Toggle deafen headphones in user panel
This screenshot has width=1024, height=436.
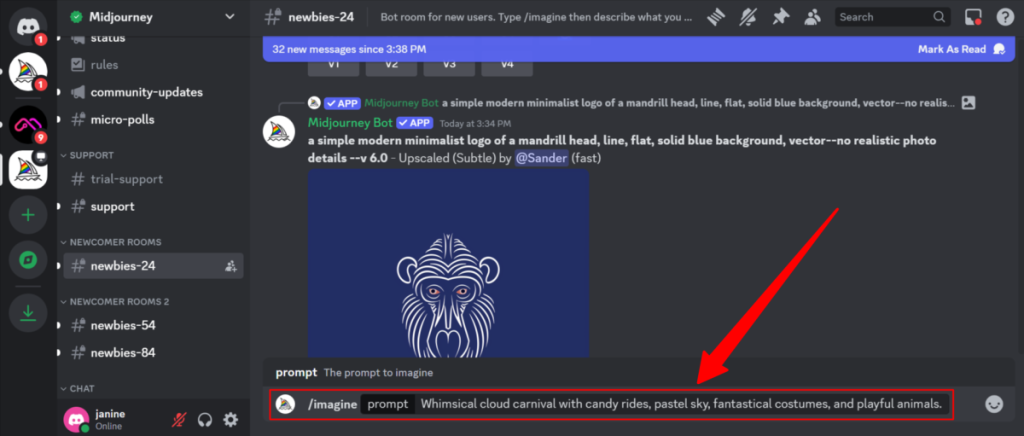click(x=206, y=420)
